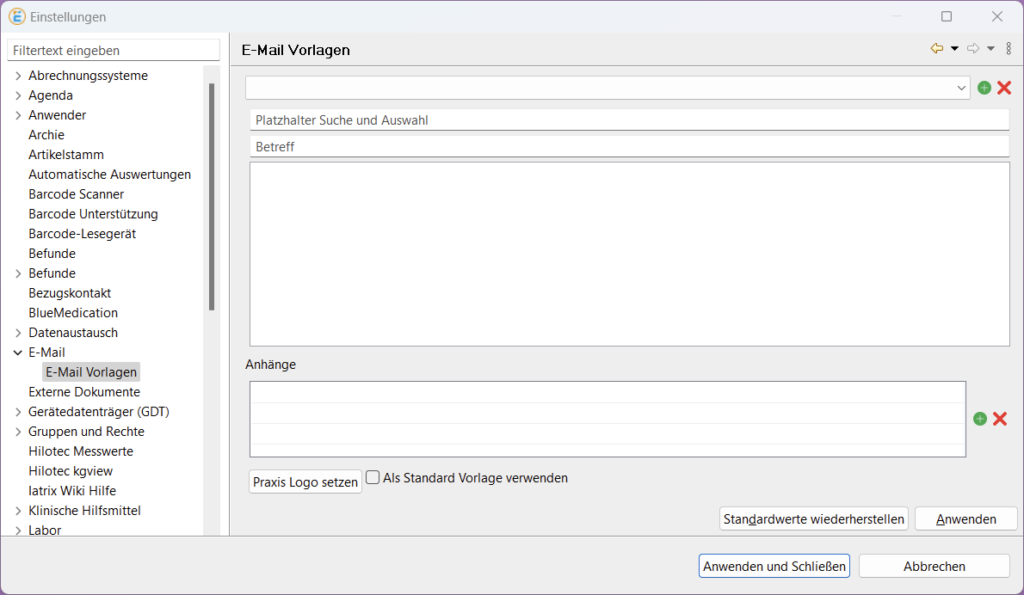
Task: Go back with yellow back arrow
Action: (x=937, y=49)
